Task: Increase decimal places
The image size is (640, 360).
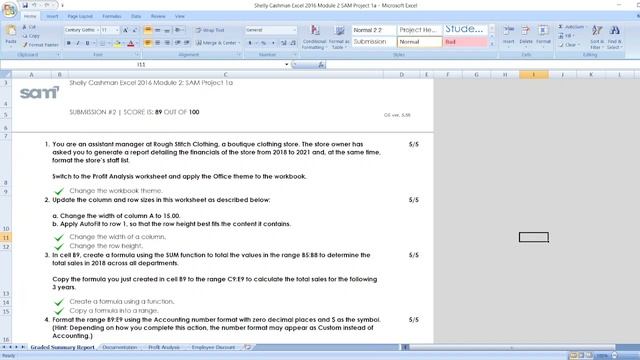Action: click(x=284, y=43)
